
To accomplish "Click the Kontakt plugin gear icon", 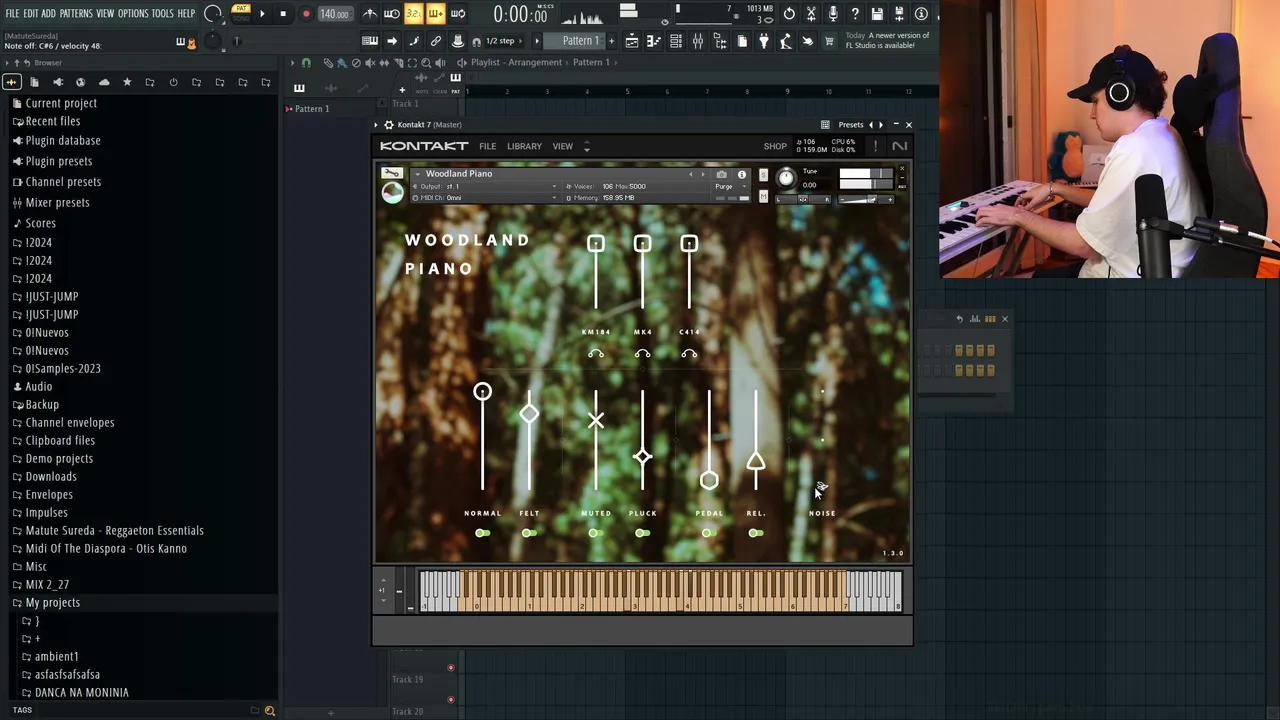I will 389,125.
